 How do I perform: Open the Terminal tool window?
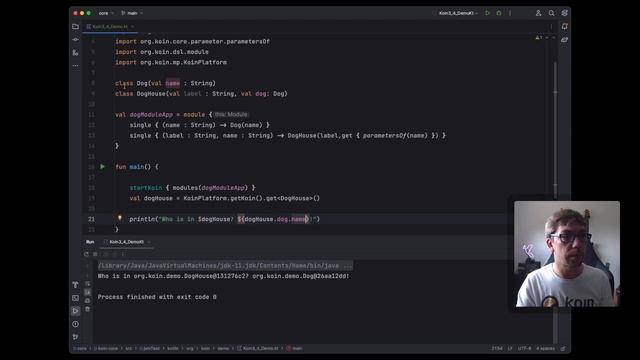(x=76, y=298)
